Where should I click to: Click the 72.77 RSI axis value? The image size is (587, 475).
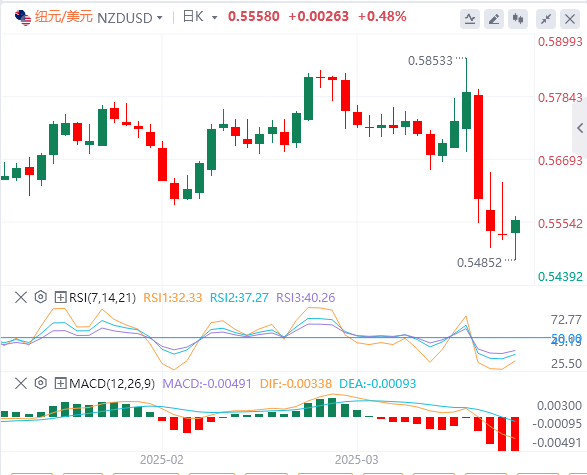coord(566,320)
